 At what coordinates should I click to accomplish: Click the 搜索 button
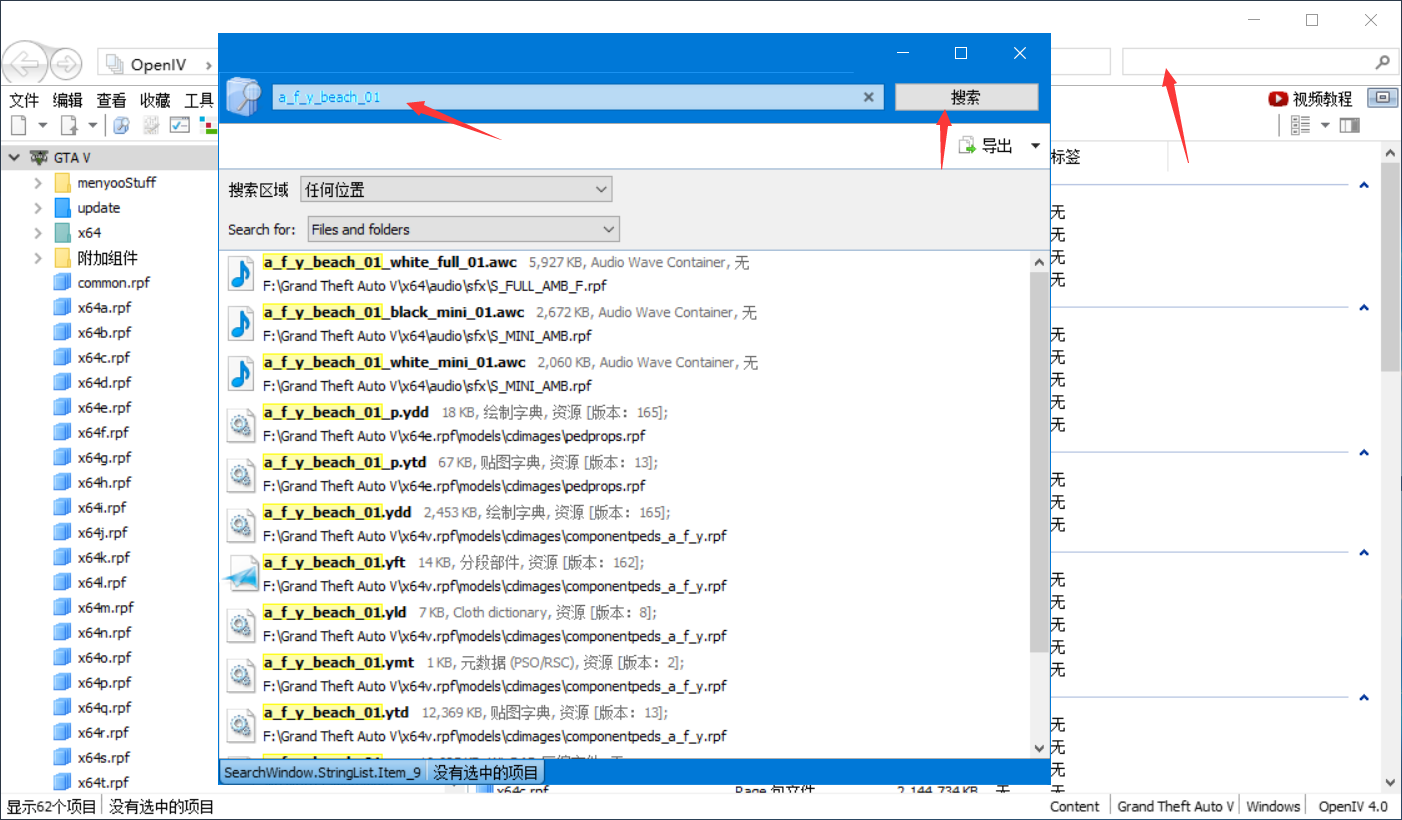point(966,97)
